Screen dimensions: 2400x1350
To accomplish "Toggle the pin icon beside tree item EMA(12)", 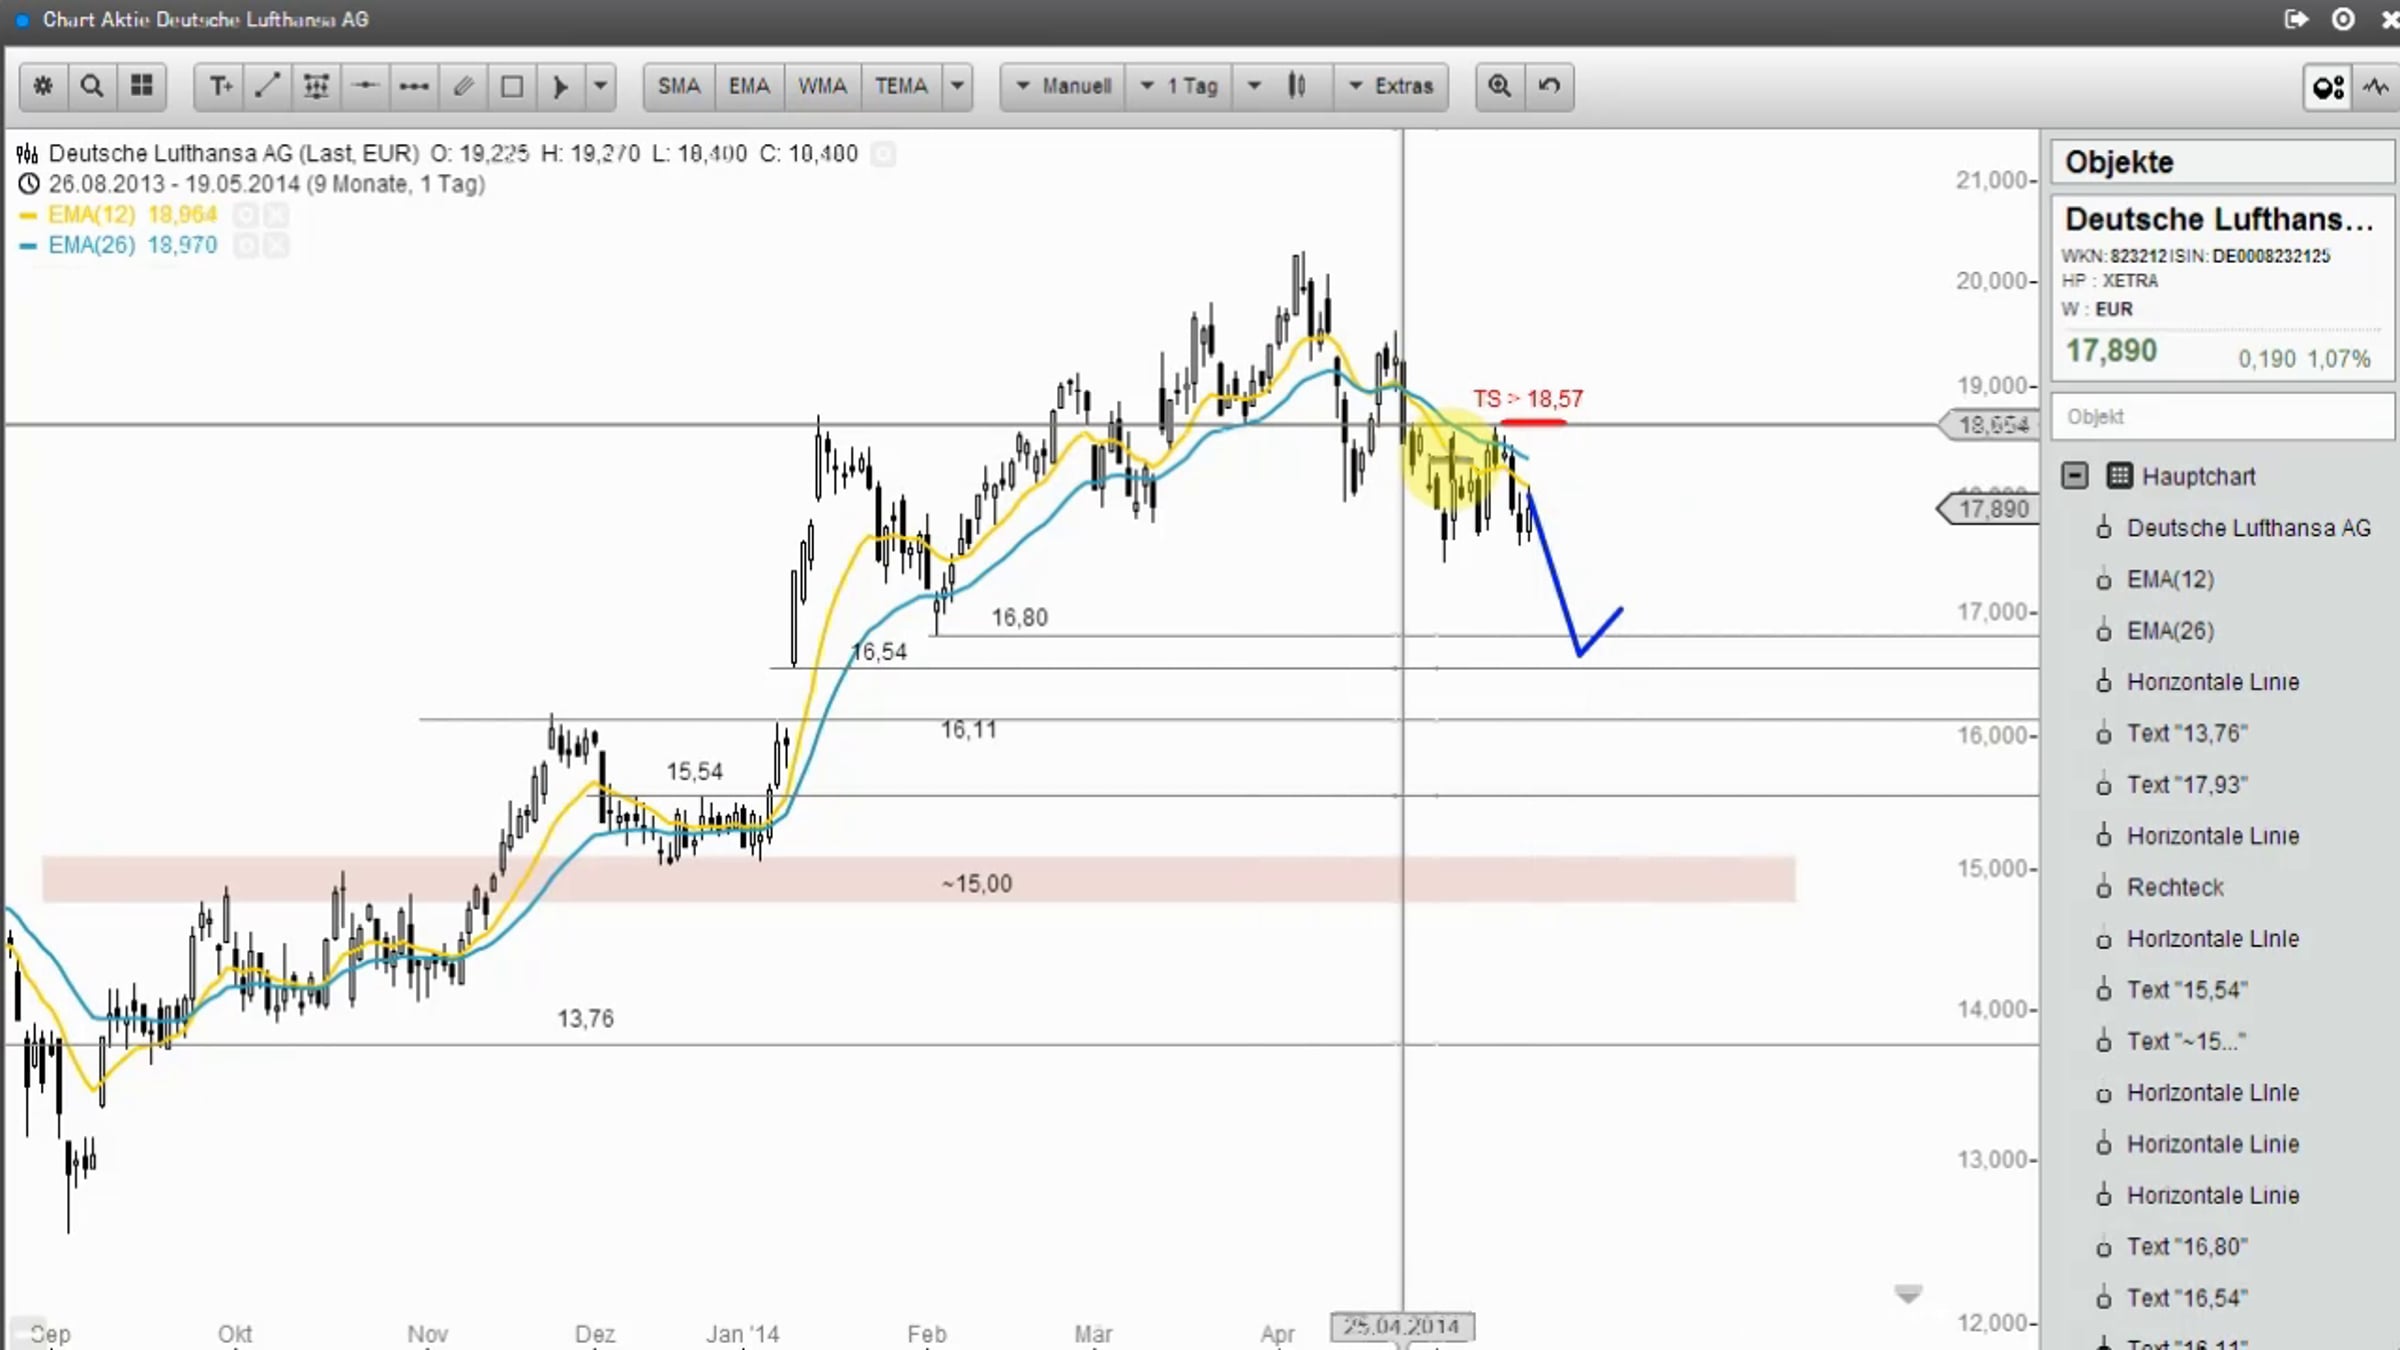I will pyautogui.click(x=2104, y=580).
